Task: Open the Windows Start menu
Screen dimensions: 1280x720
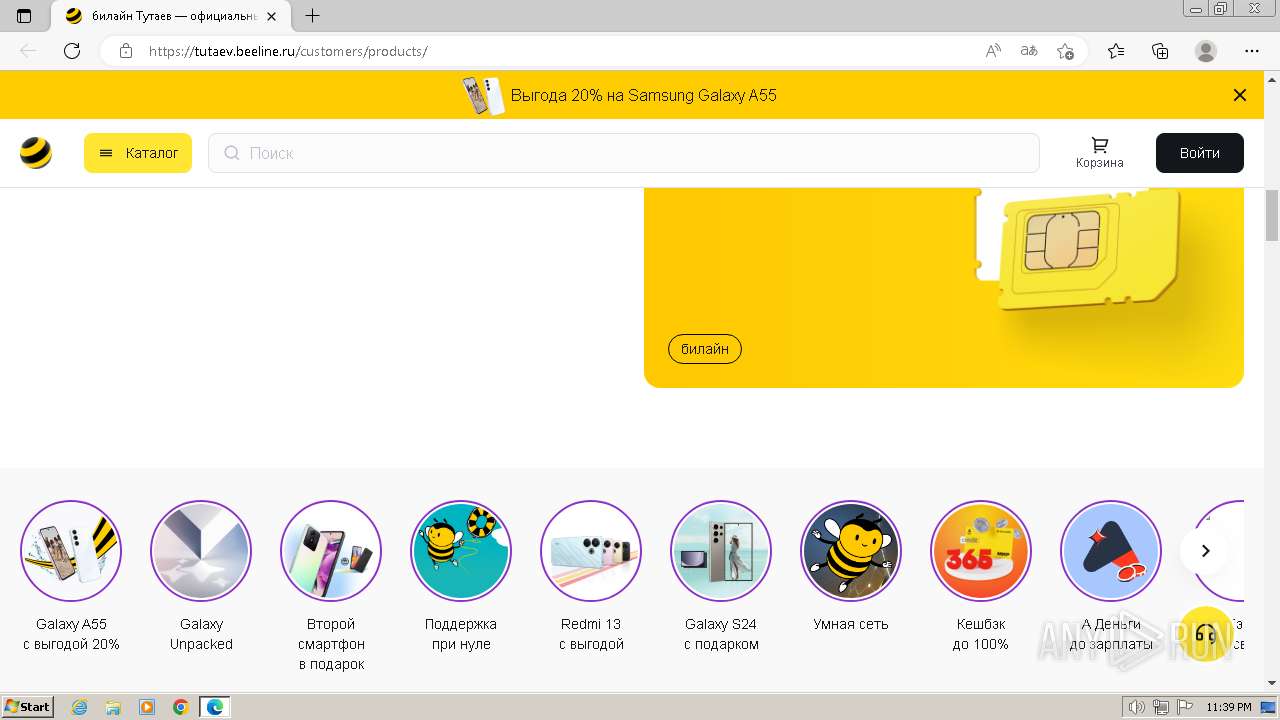Action: point(28,707)
